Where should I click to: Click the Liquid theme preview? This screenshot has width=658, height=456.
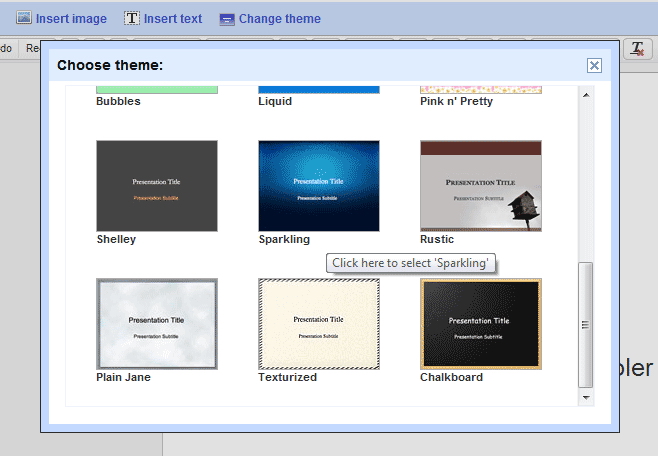[318, 89]
